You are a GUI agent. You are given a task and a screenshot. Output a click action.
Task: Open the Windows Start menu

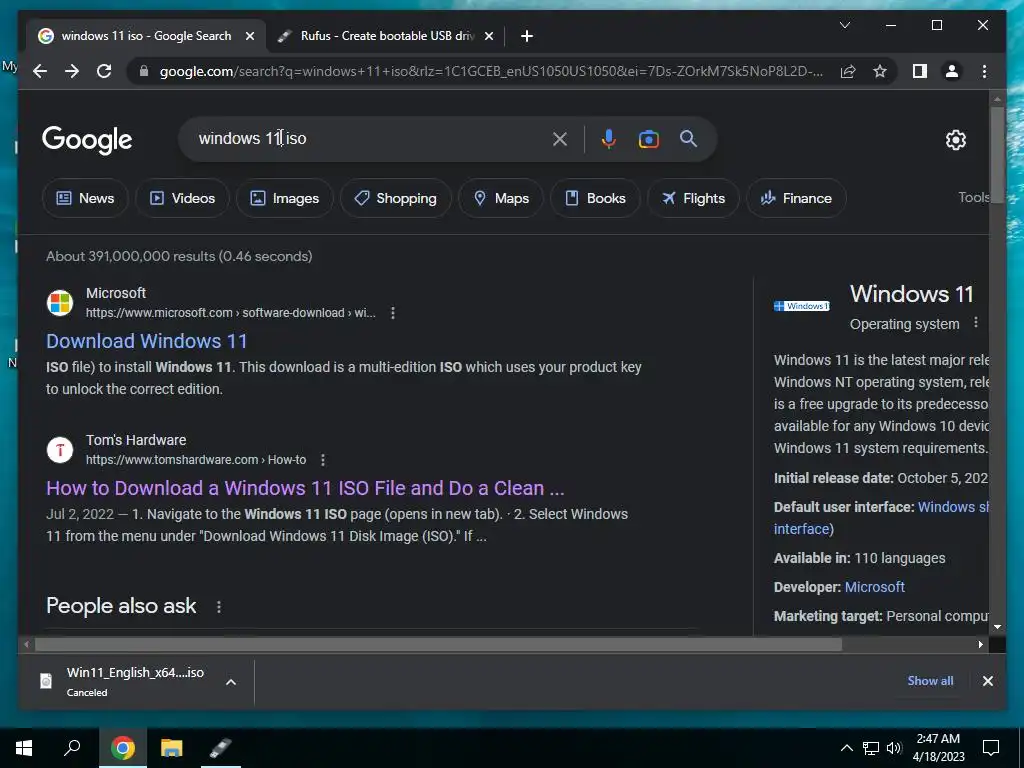pyautogui.click(x=24, y=748)
